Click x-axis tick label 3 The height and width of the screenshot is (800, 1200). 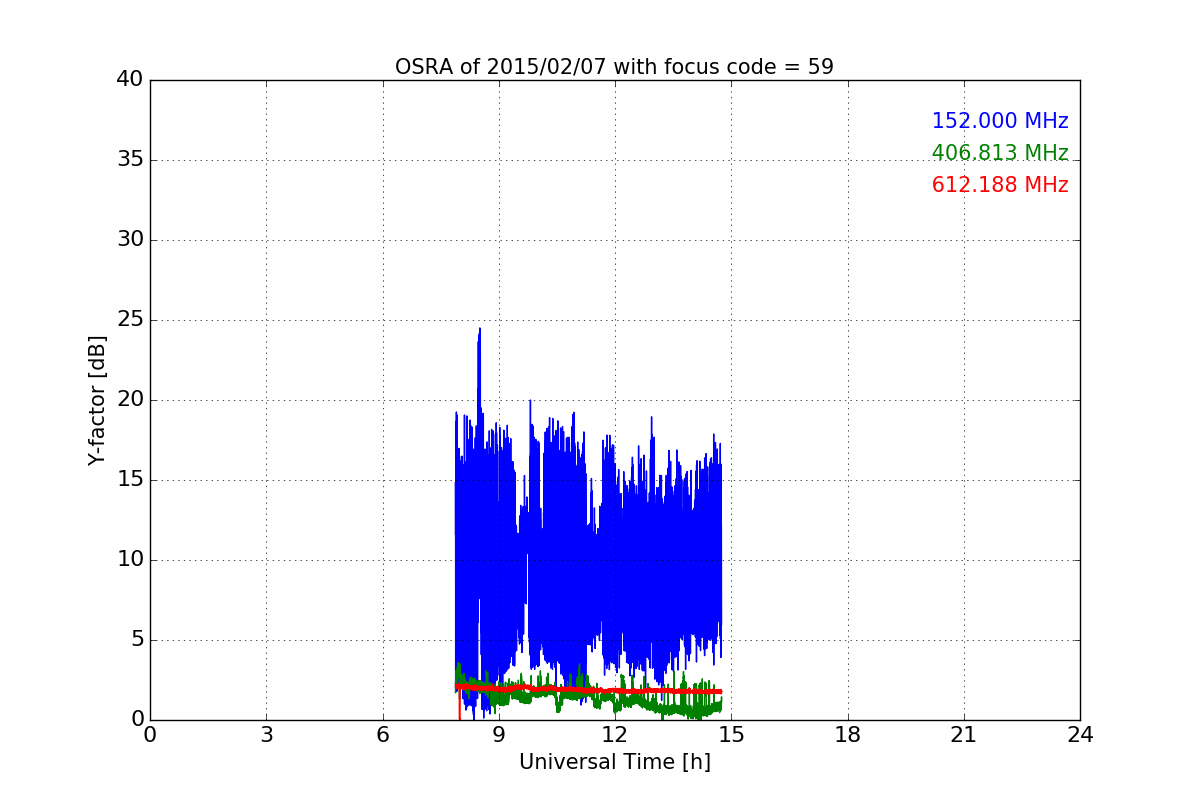click(266, 735)
